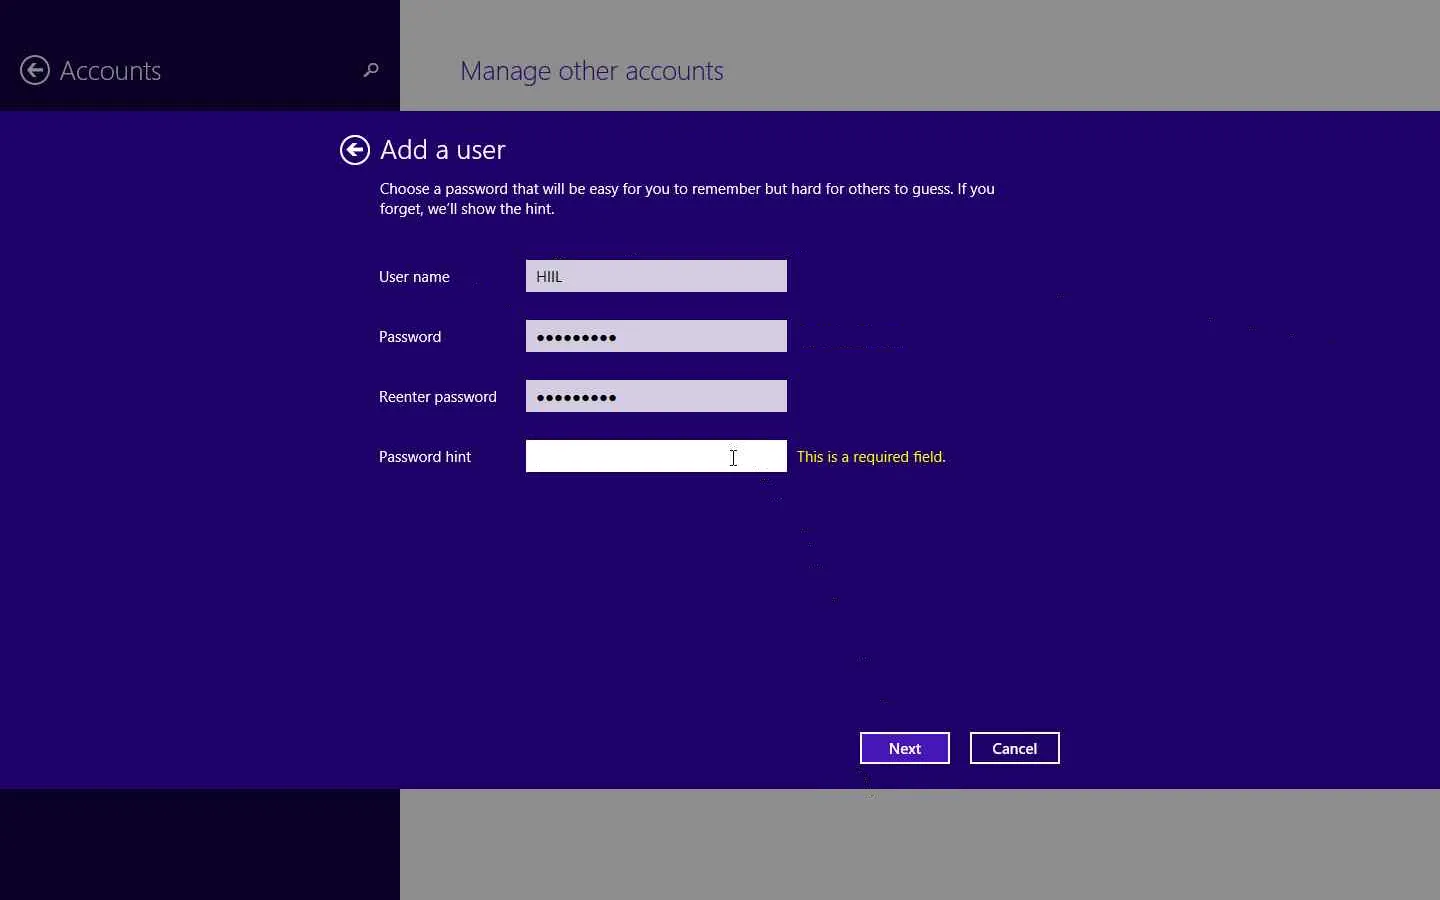Cancel adding the new user
Image resolution: width=1440 pixels, height=900 pixels.
click(x=1015, y=748)
